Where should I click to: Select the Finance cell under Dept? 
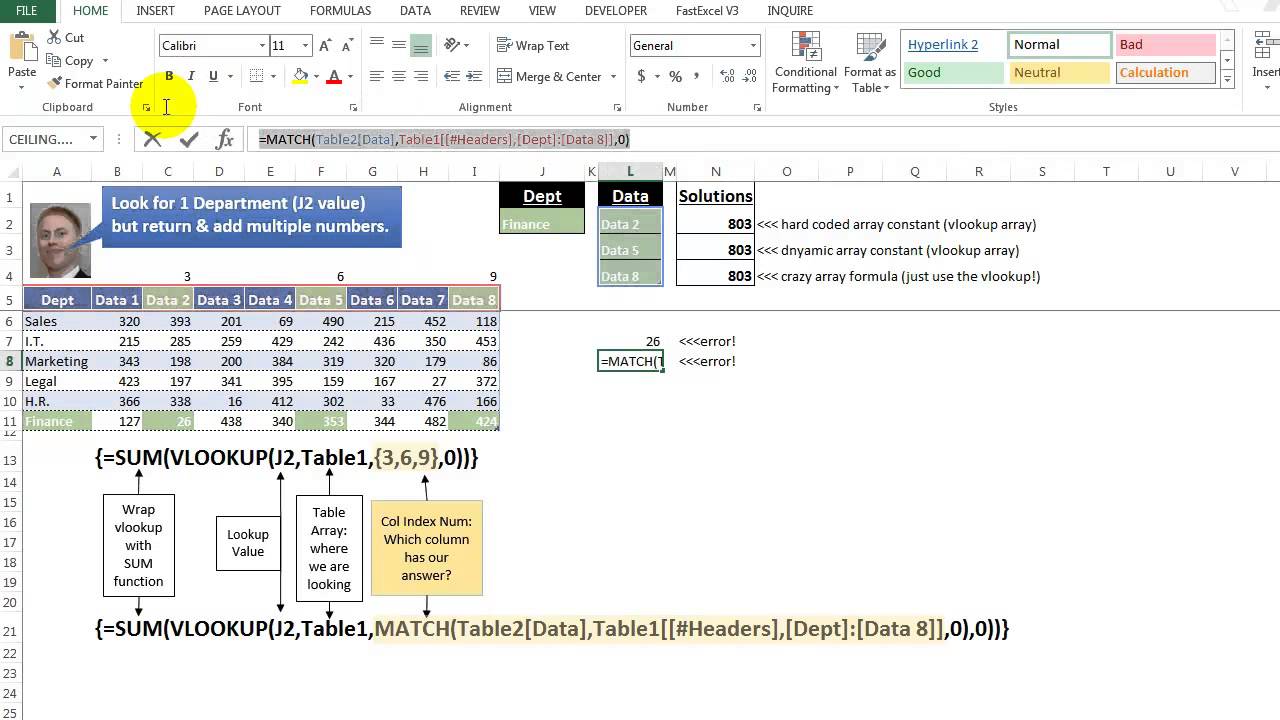(x=542, y=224)
